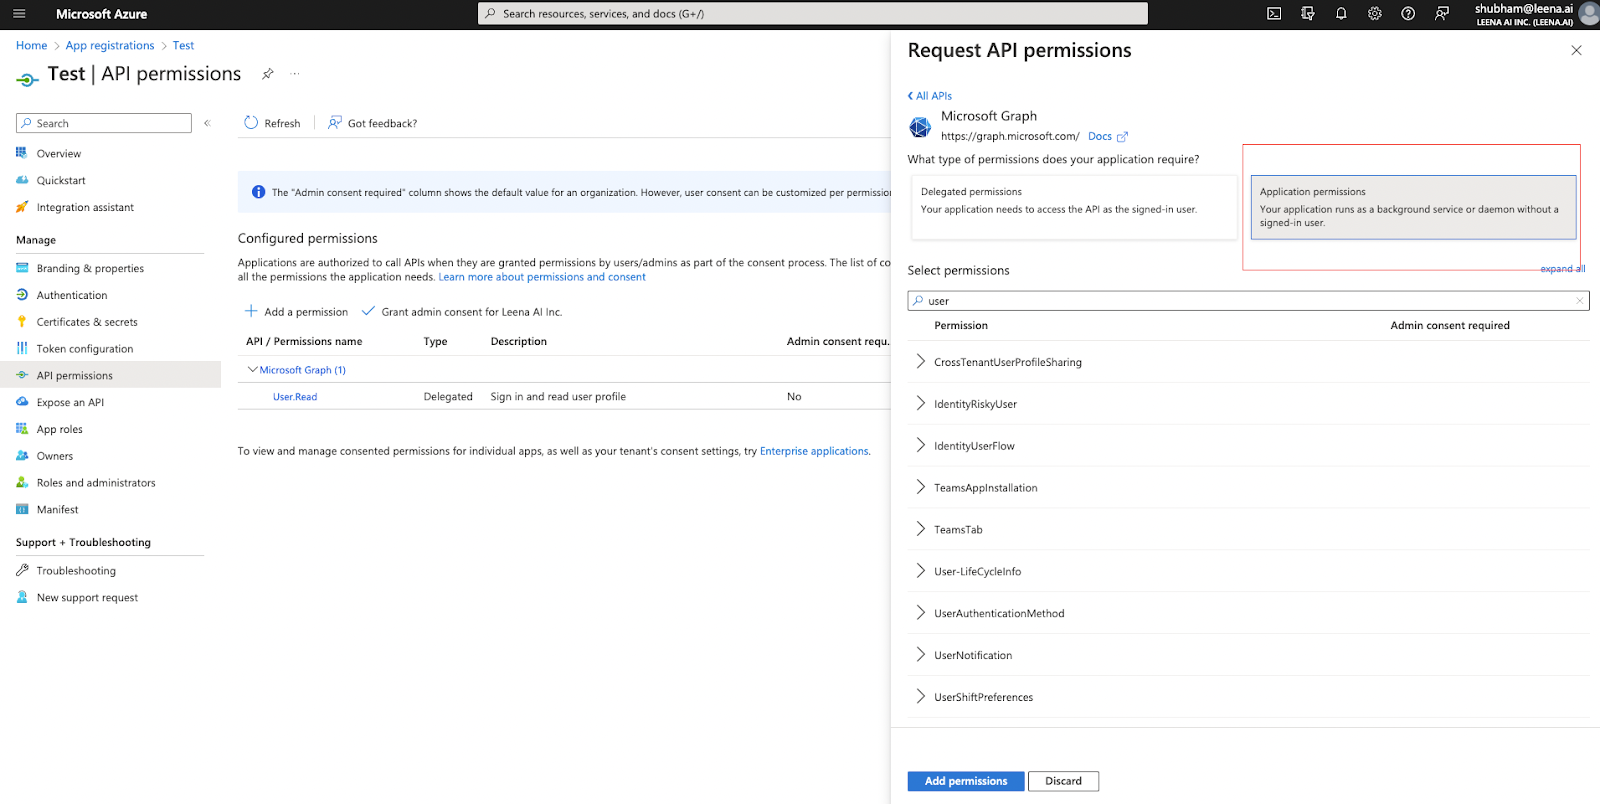Image resolution: width=1600 pixels, height=804 pixels.
Task: Select Application permissions card
Action: [1413, 207]
